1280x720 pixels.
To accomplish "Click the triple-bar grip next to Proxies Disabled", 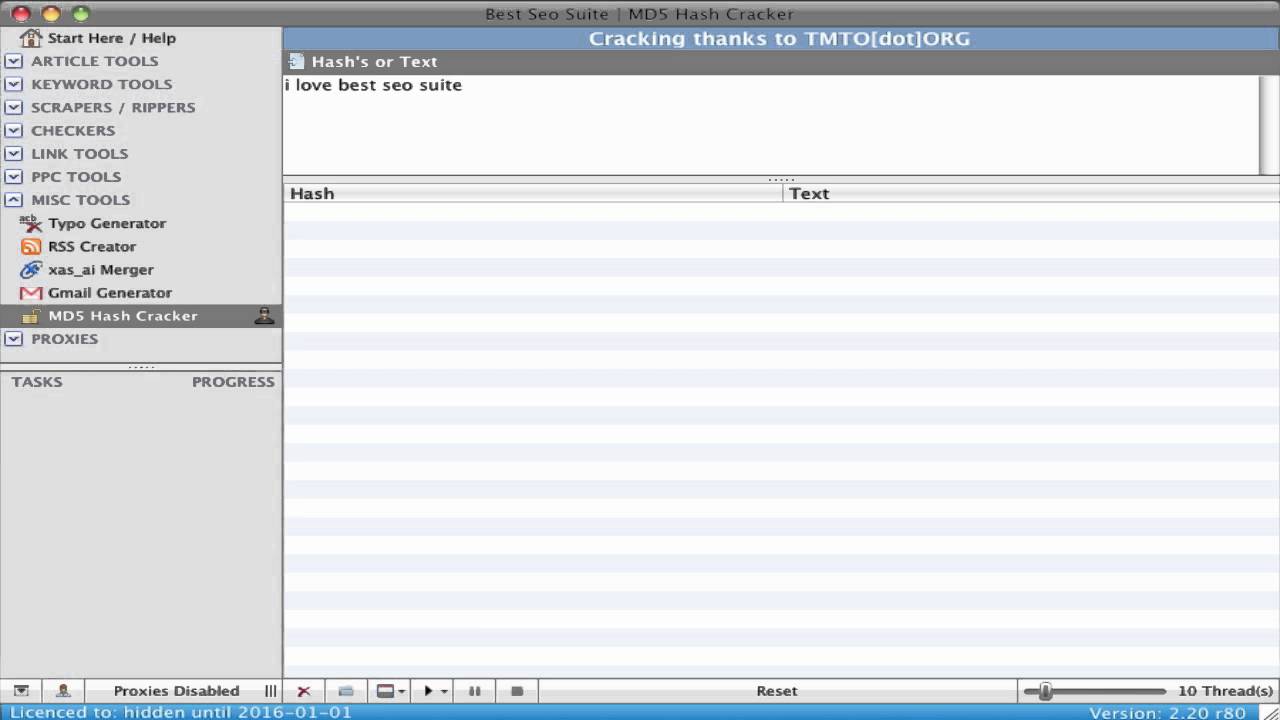I will pos(271,691).
